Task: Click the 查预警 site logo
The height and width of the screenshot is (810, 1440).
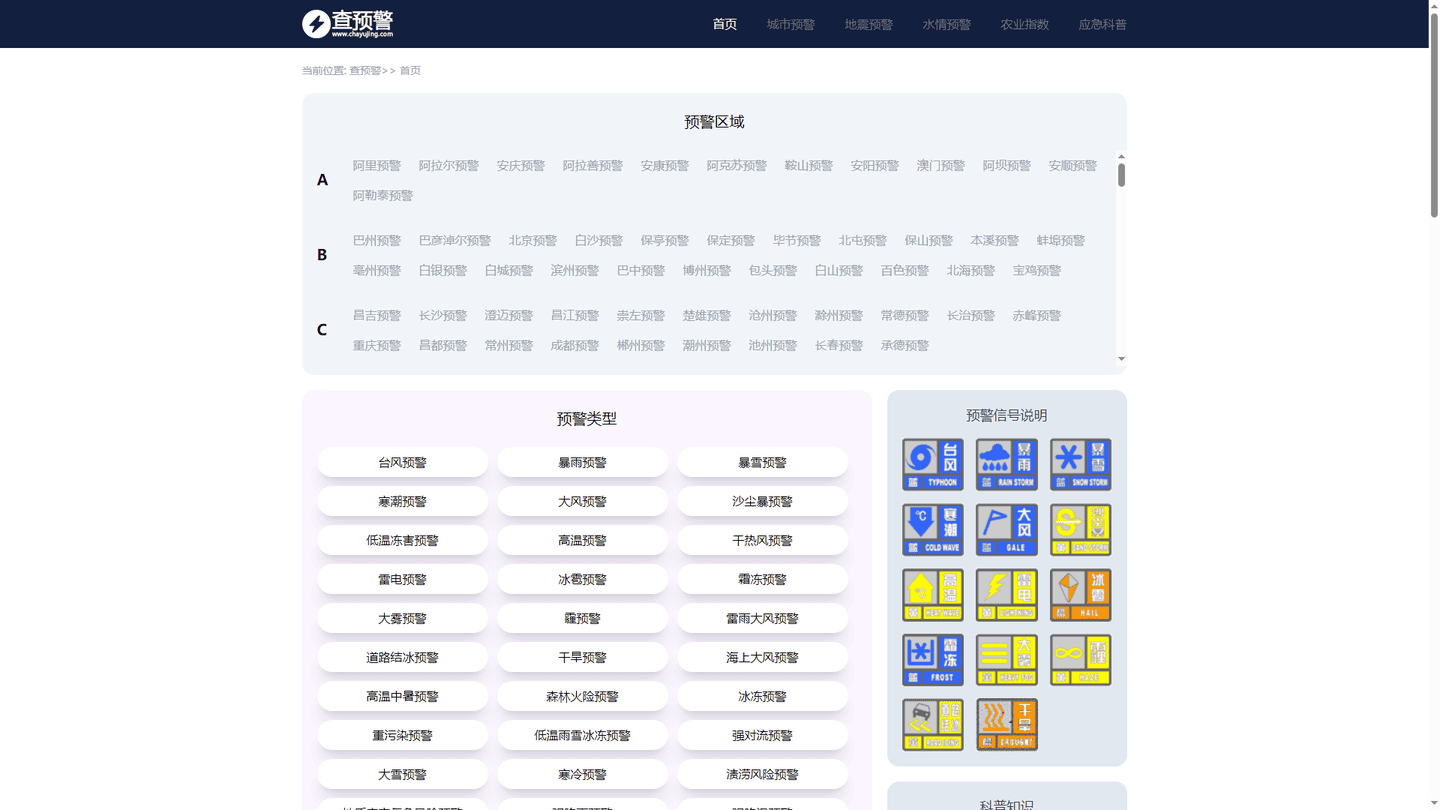Action: [x=348, y=24]
